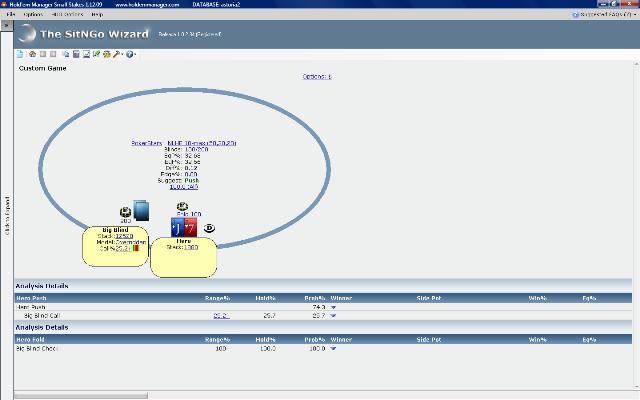The image size is (640, 400).
Task: Click the Custom Game title text
Action: 42,68
